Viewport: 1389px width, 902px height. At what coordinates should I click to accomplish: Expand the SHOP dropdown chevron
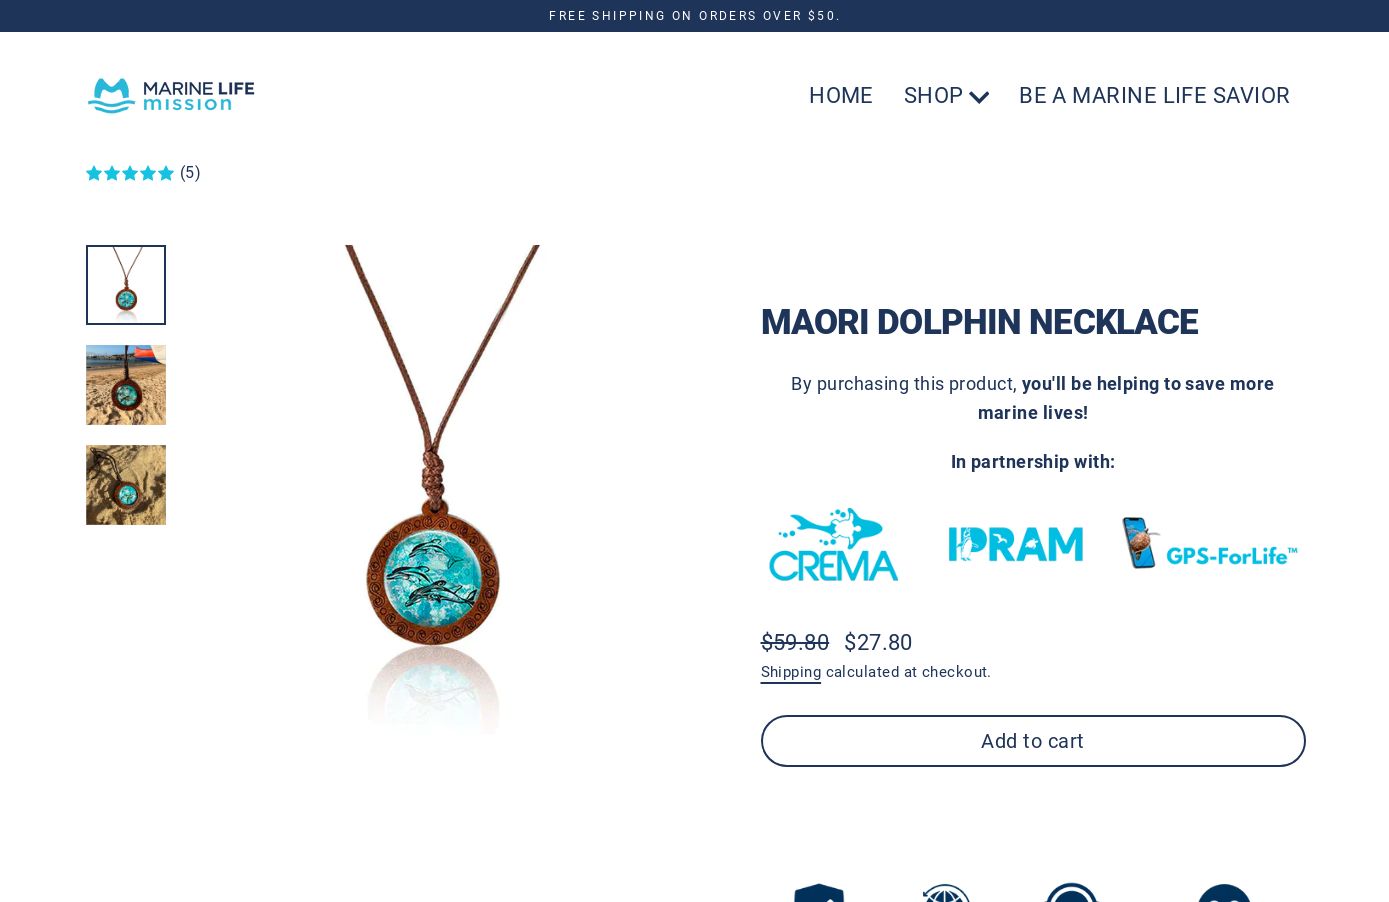click(x=979, y=97)
